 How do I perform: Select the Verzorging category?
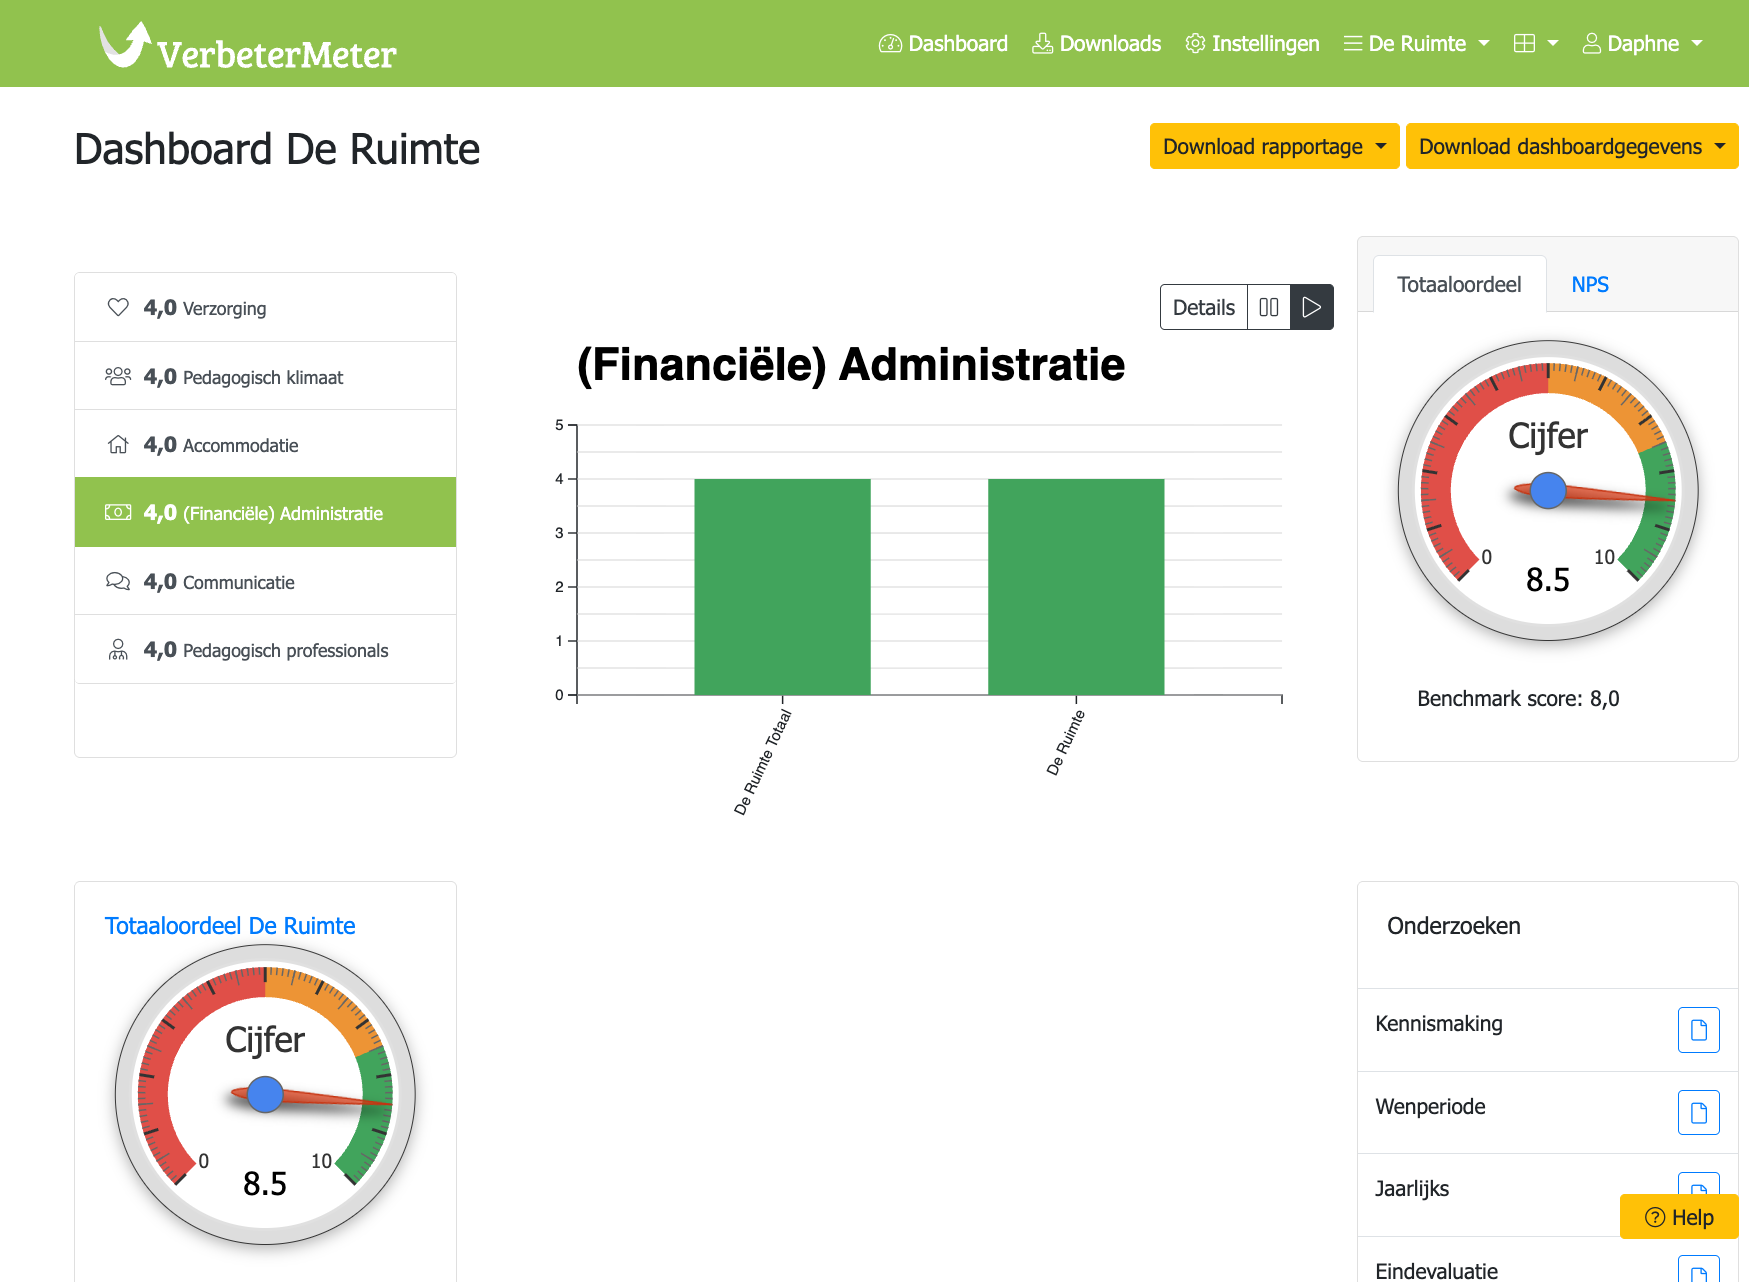(x=265, y=308)
